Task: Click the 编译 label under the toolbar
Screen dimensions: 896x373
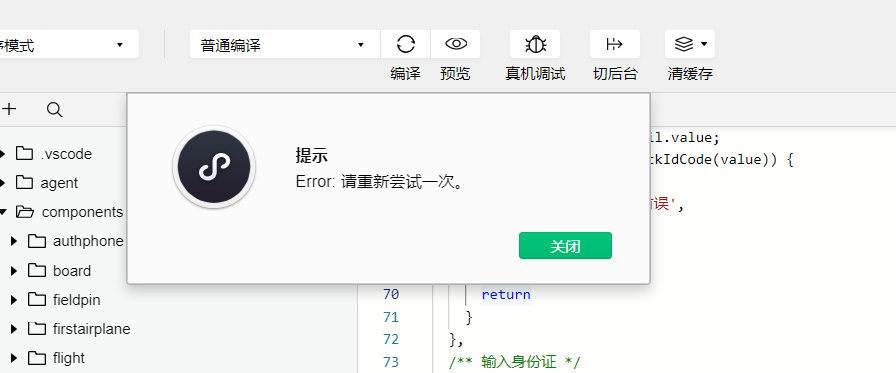Action: 405,74
